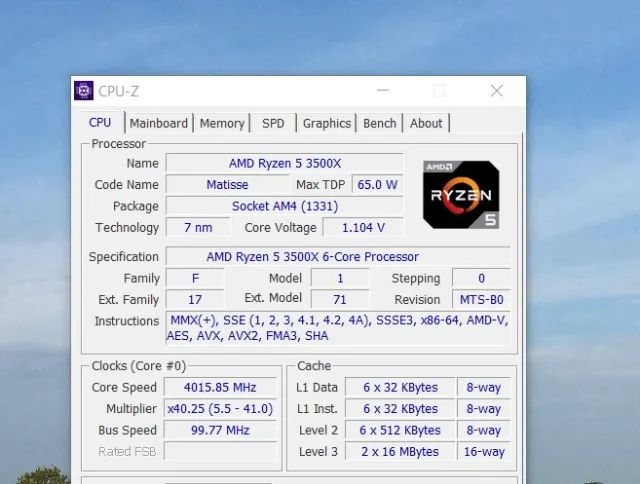Click the Core Voltage value '1.104 V'
This screenshot has height=484, width=640.
[x=363, y=227]
